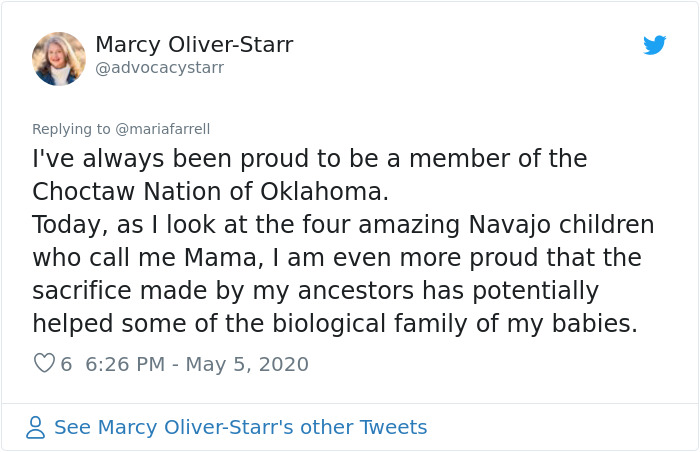Viewport: 700px width, 452px height.
Task: Like the tweet with the heart icon
Action: tap(43, 364)
